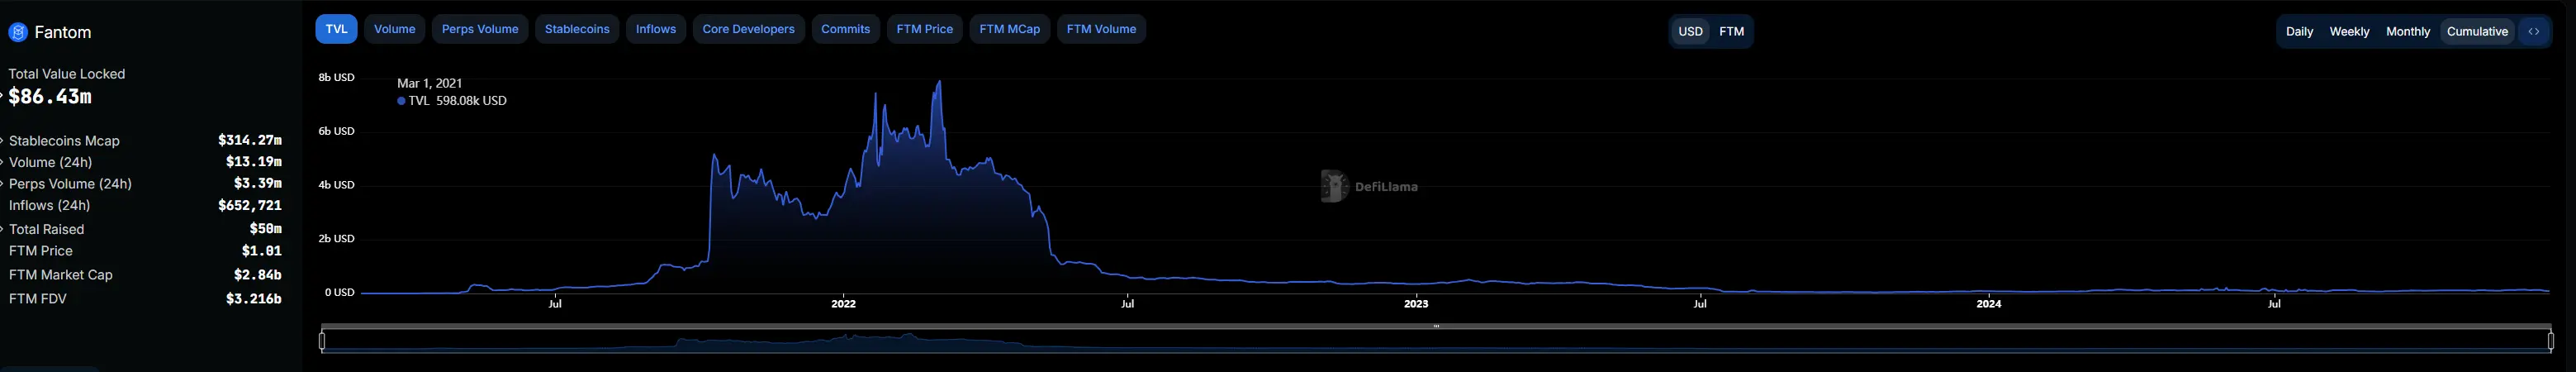Screen dimensions: 2576x372
Task: Expand the Volume (24h) row
Action: pos(4,162)
